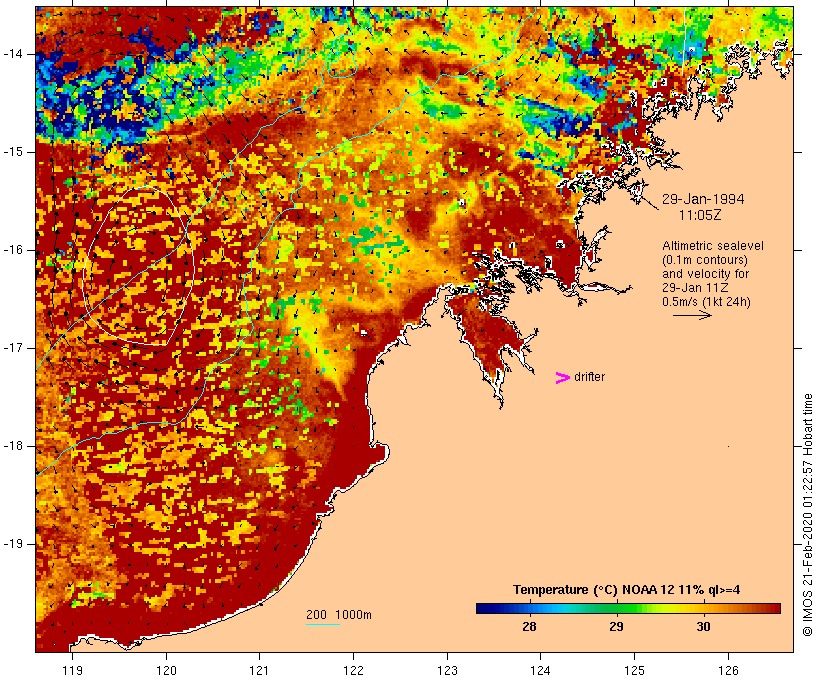Click latitude axis label -15
The height and width of the screenshot is (680, 820).
pyautogui.click(x=13, y=152)
